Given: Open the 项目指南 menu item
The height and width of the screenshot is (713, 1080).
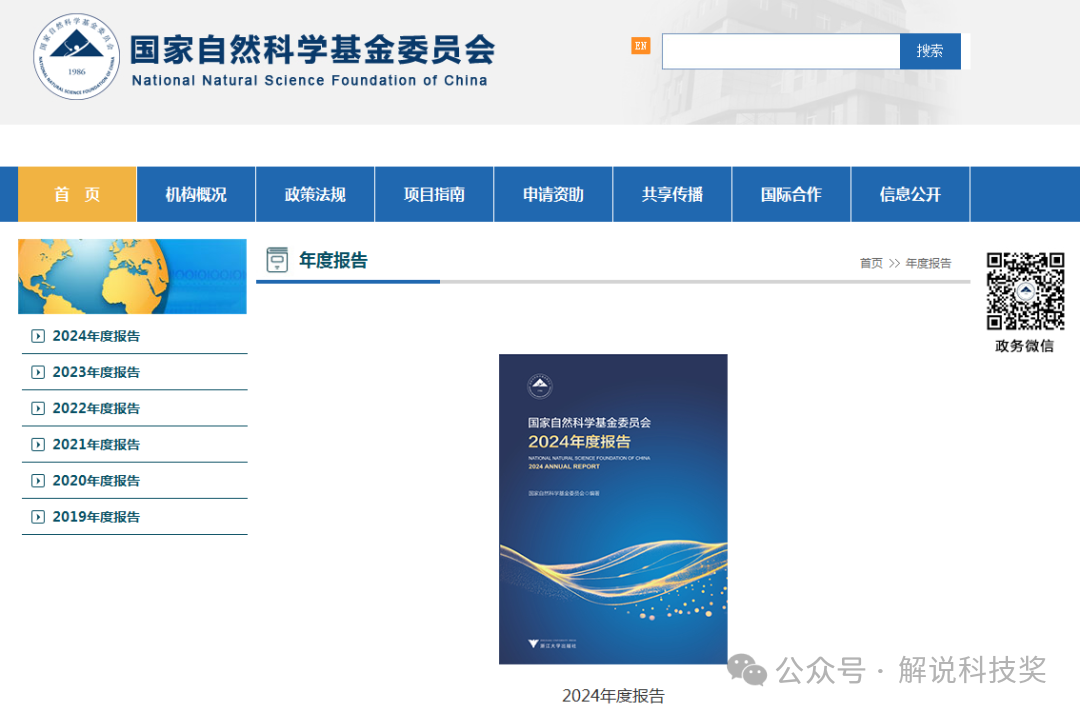Looking at the screenshot, I should click(x=434, y=194).
